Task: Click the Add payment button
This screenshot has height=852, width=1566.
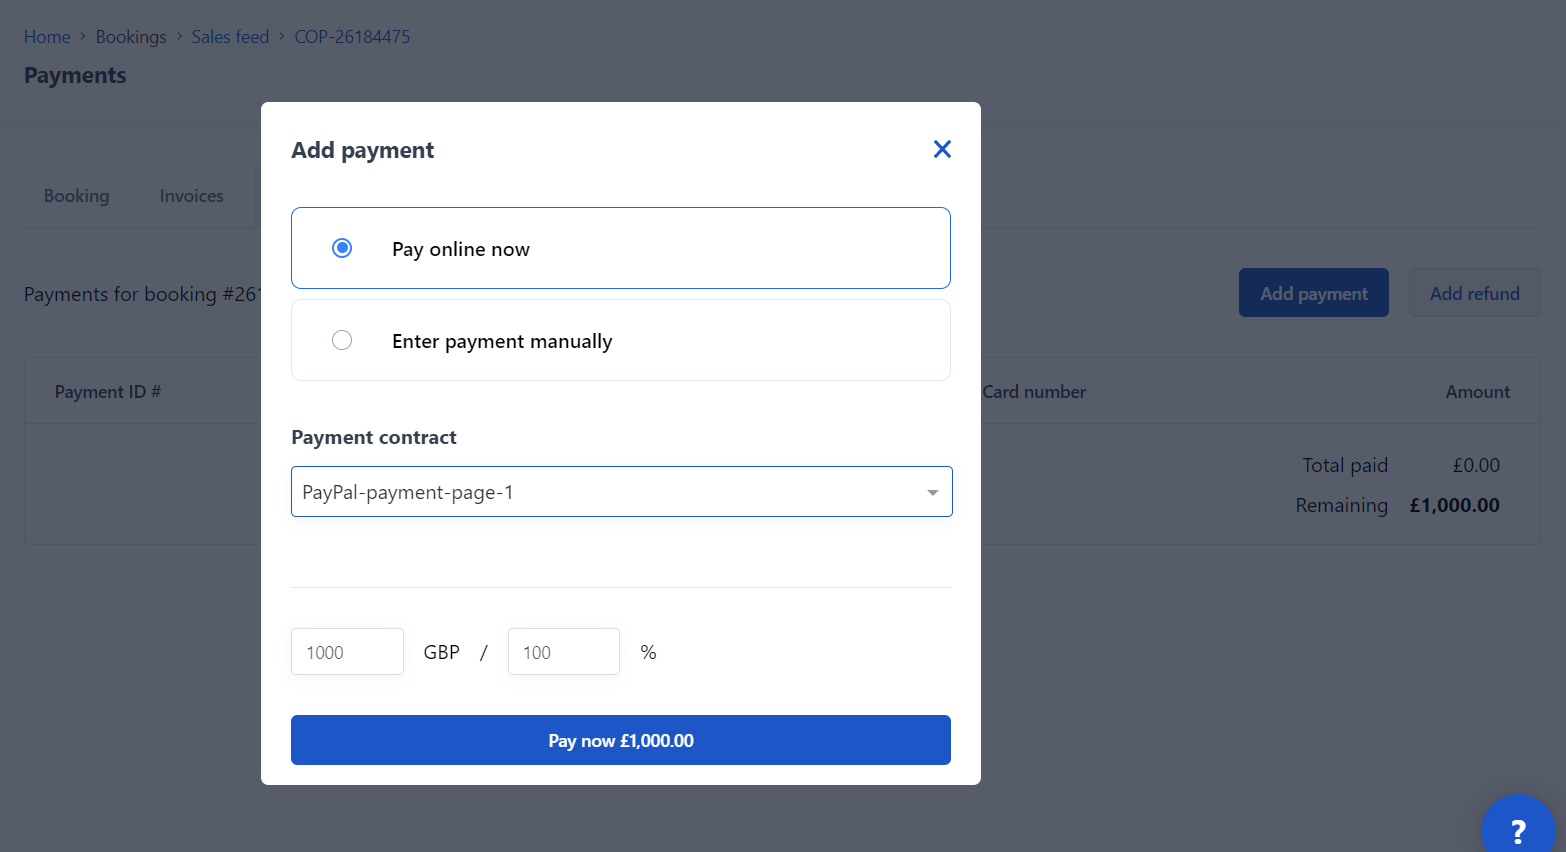Action: (x=1314, y=293)
